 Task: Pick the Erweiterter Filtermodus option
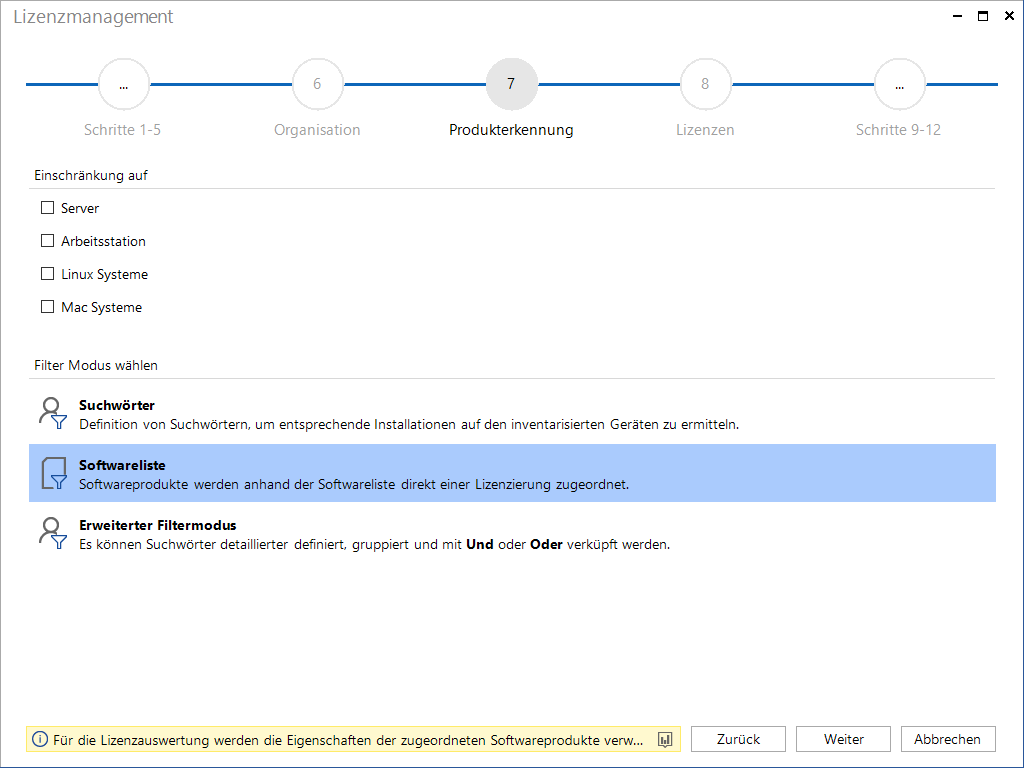[512, 534]
